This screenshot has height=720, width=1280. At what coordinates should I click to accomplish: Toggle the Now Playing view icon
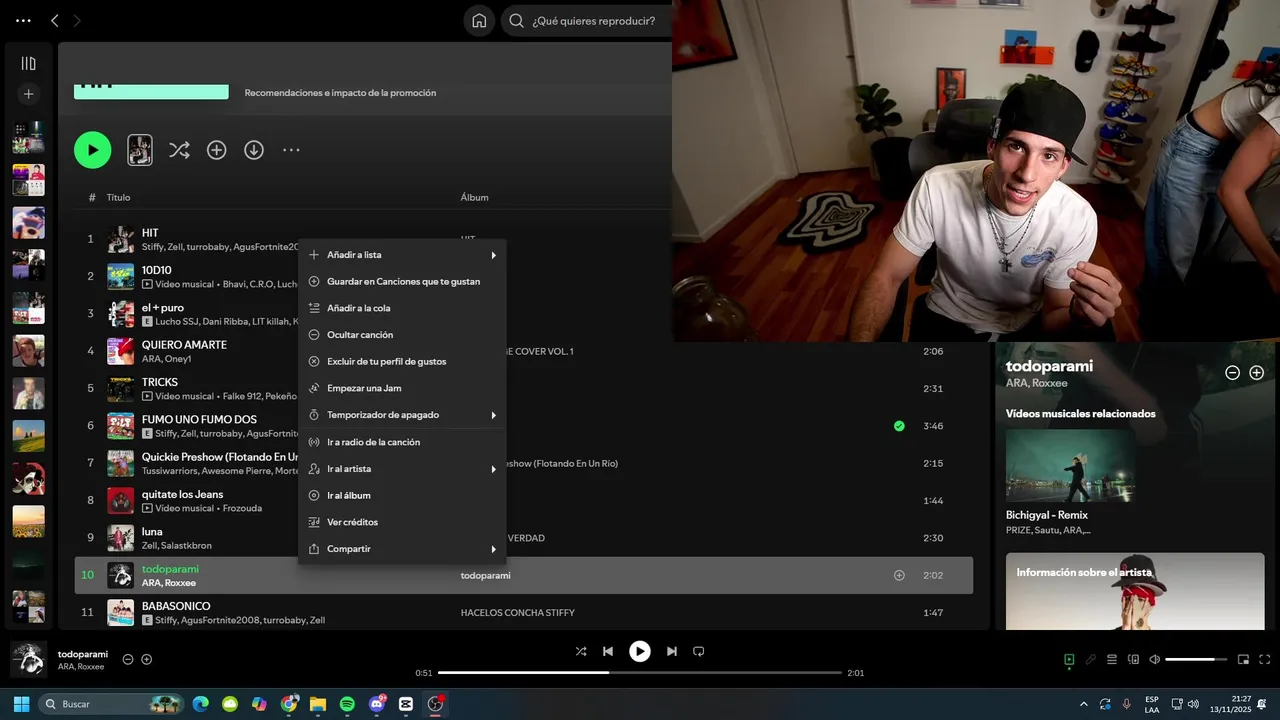click(x=1069, y=659)
